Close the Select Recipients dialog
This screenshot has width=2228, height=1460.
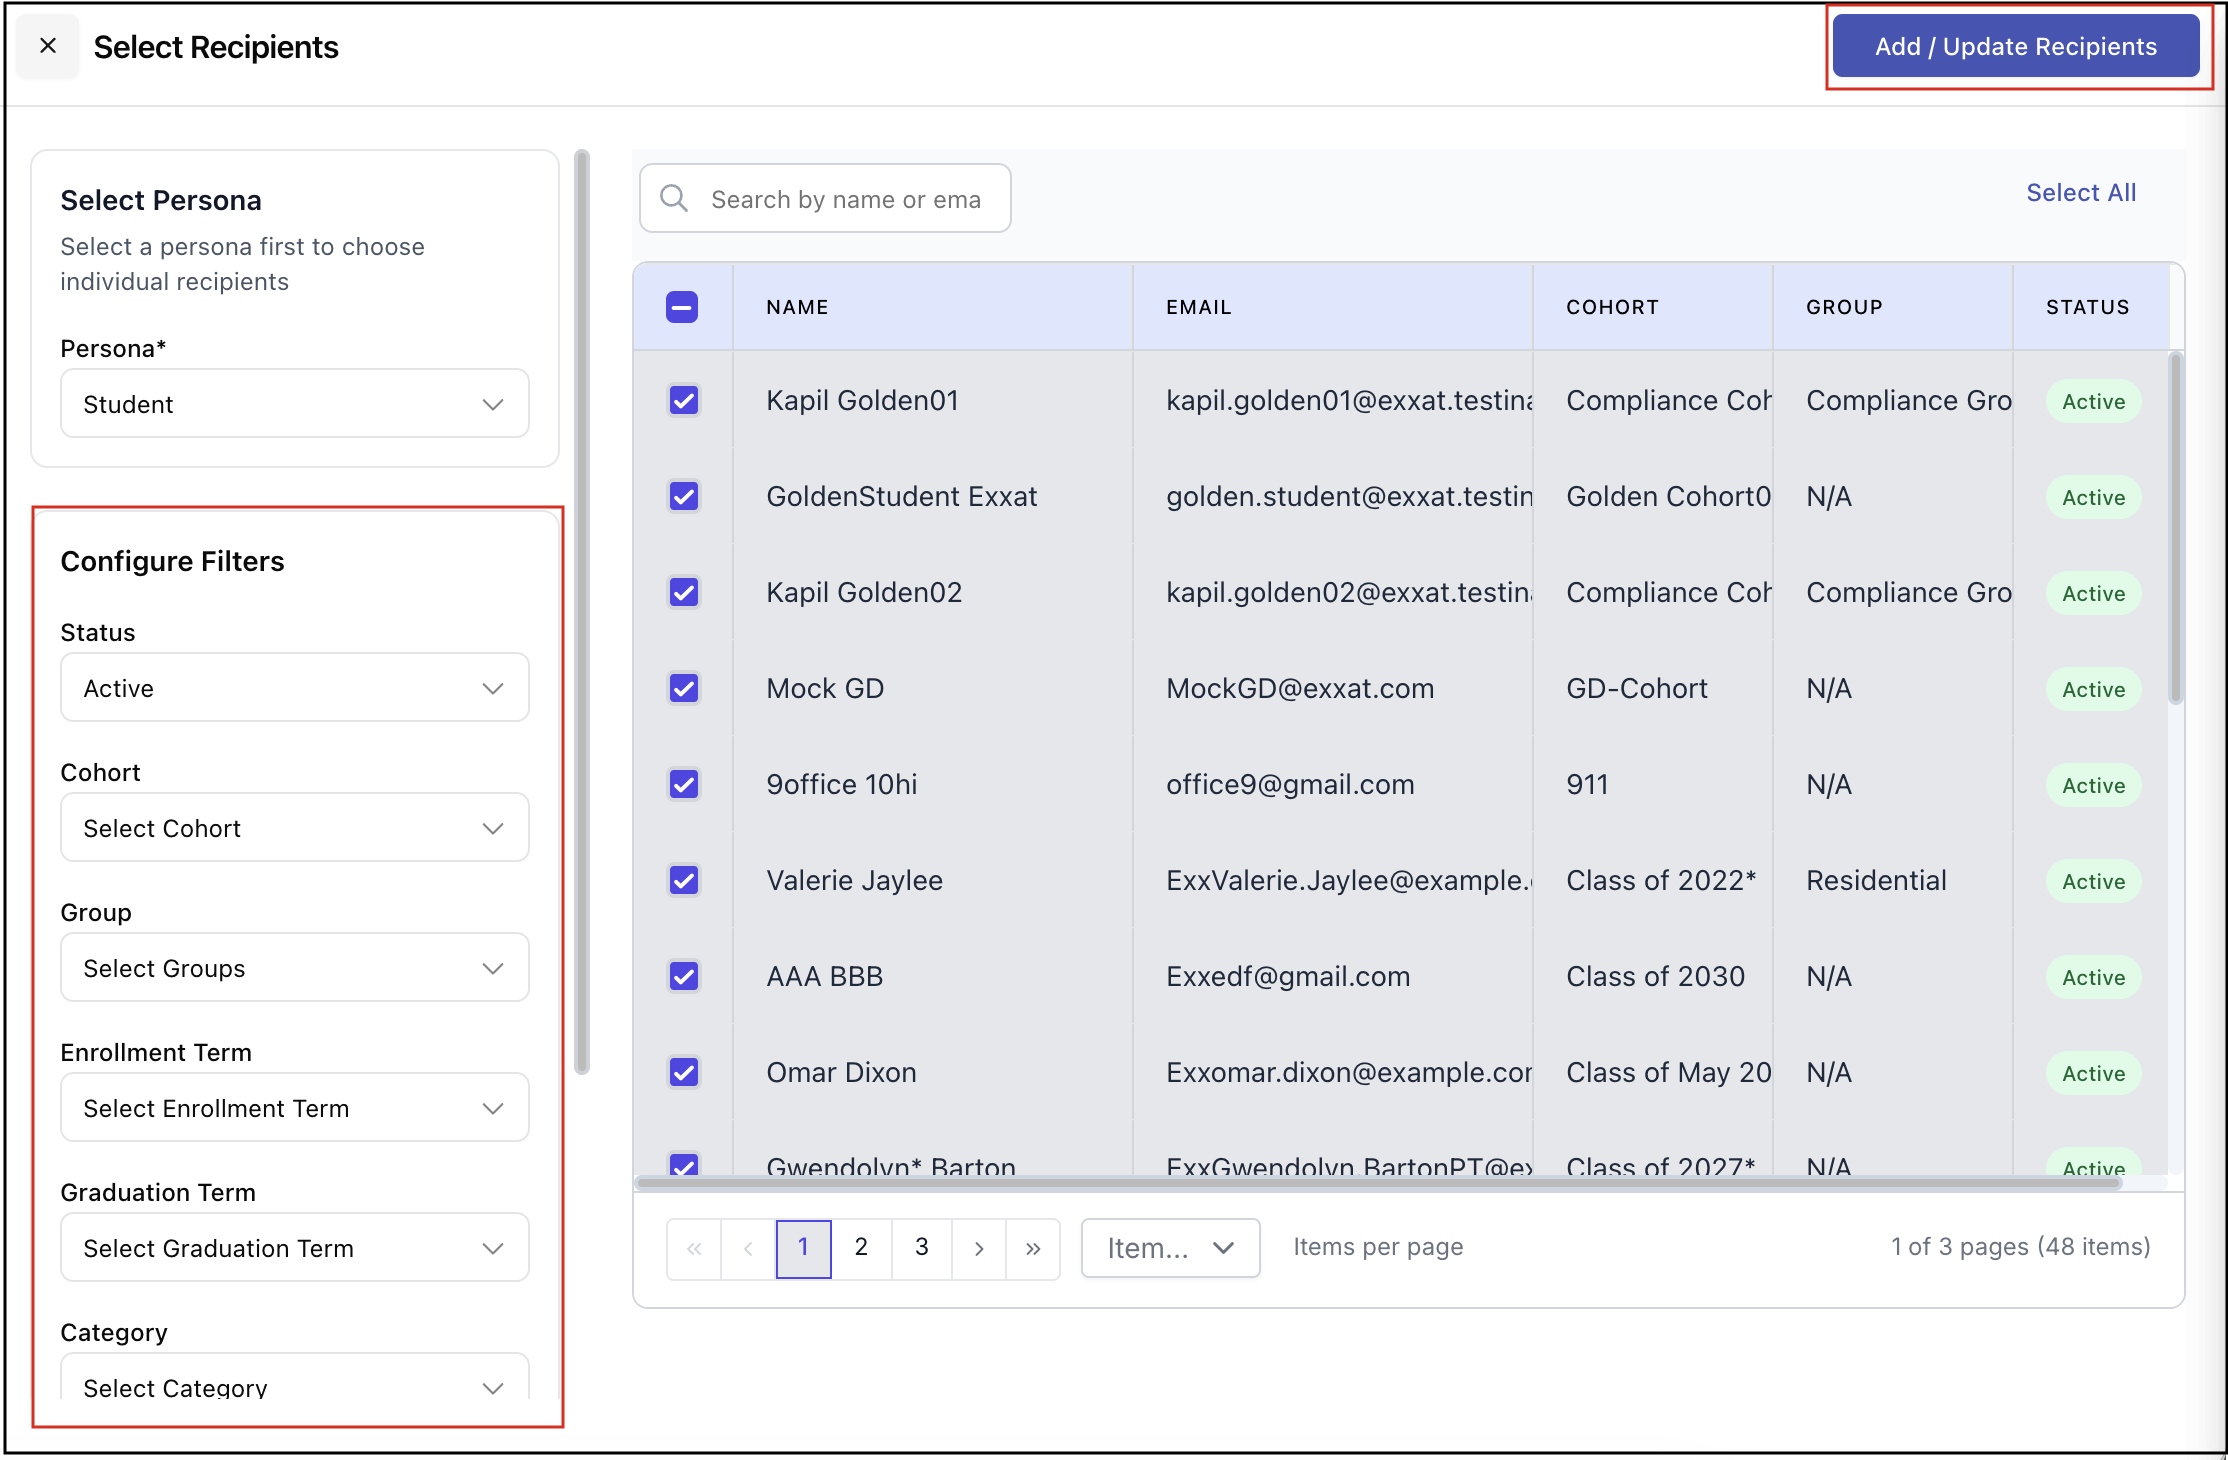click(x=47, y=46)
